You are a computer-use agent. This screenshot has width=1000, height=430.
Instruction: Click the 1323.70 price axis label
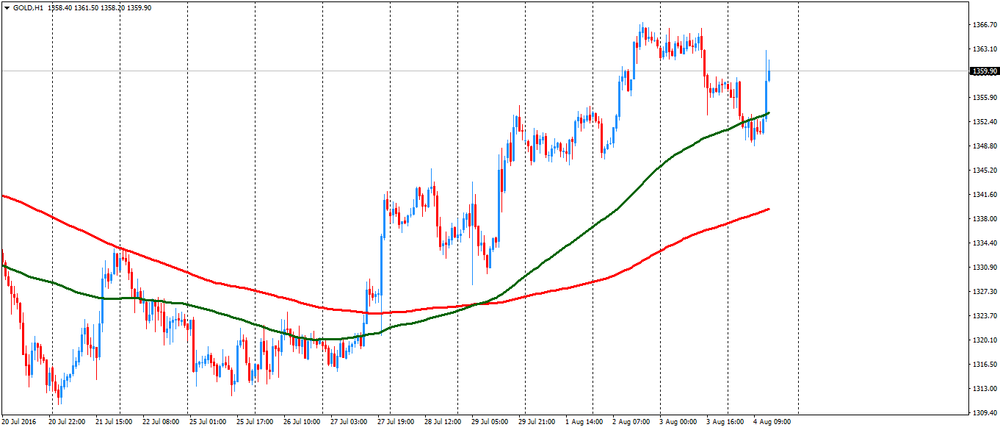click(985, 316)
